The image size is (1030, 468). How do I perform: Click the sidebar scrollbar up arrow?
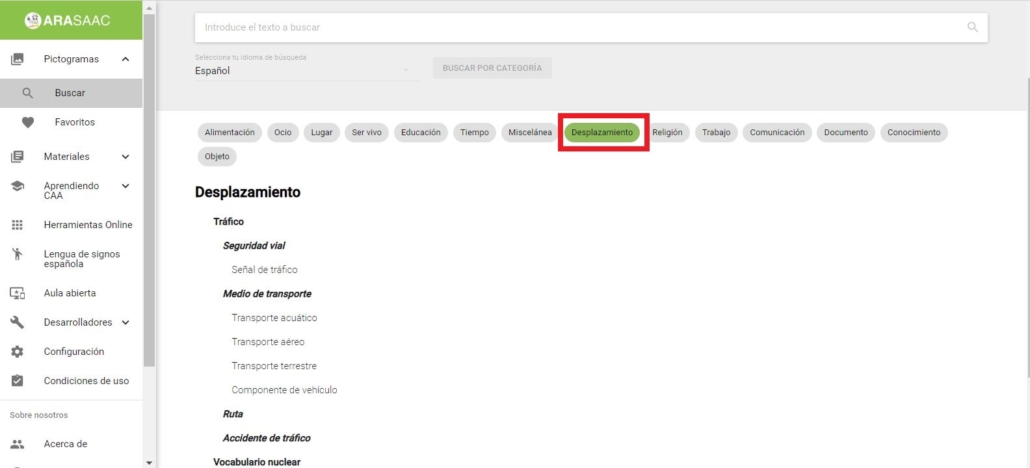pos(149,7)
